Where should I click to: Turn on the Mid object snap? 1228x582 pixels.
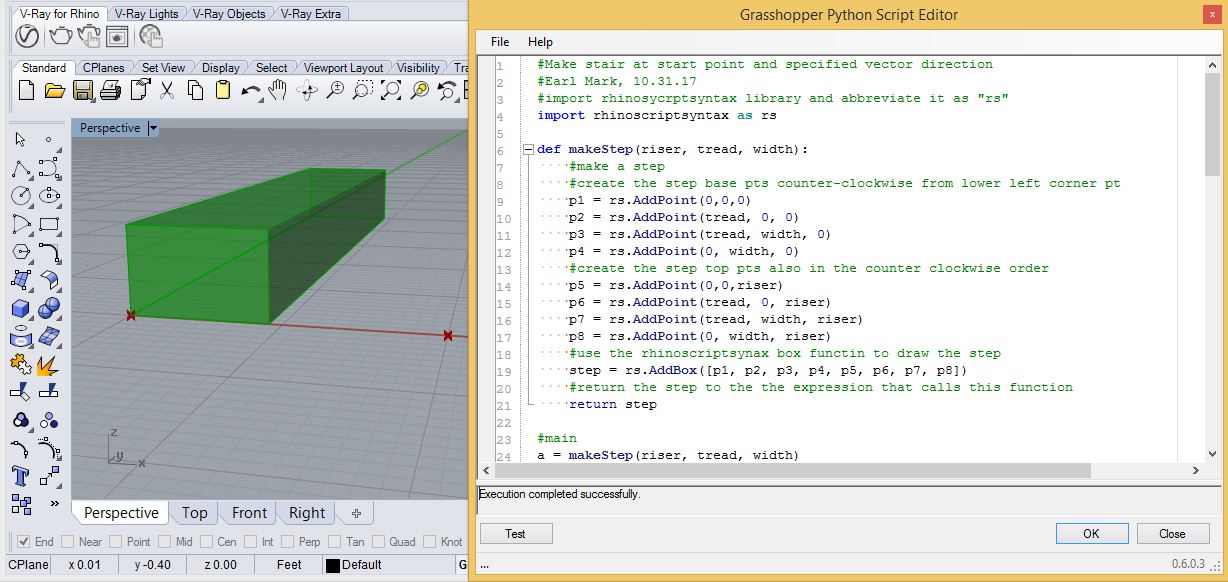pyautogui.click(x=164, y=542)
